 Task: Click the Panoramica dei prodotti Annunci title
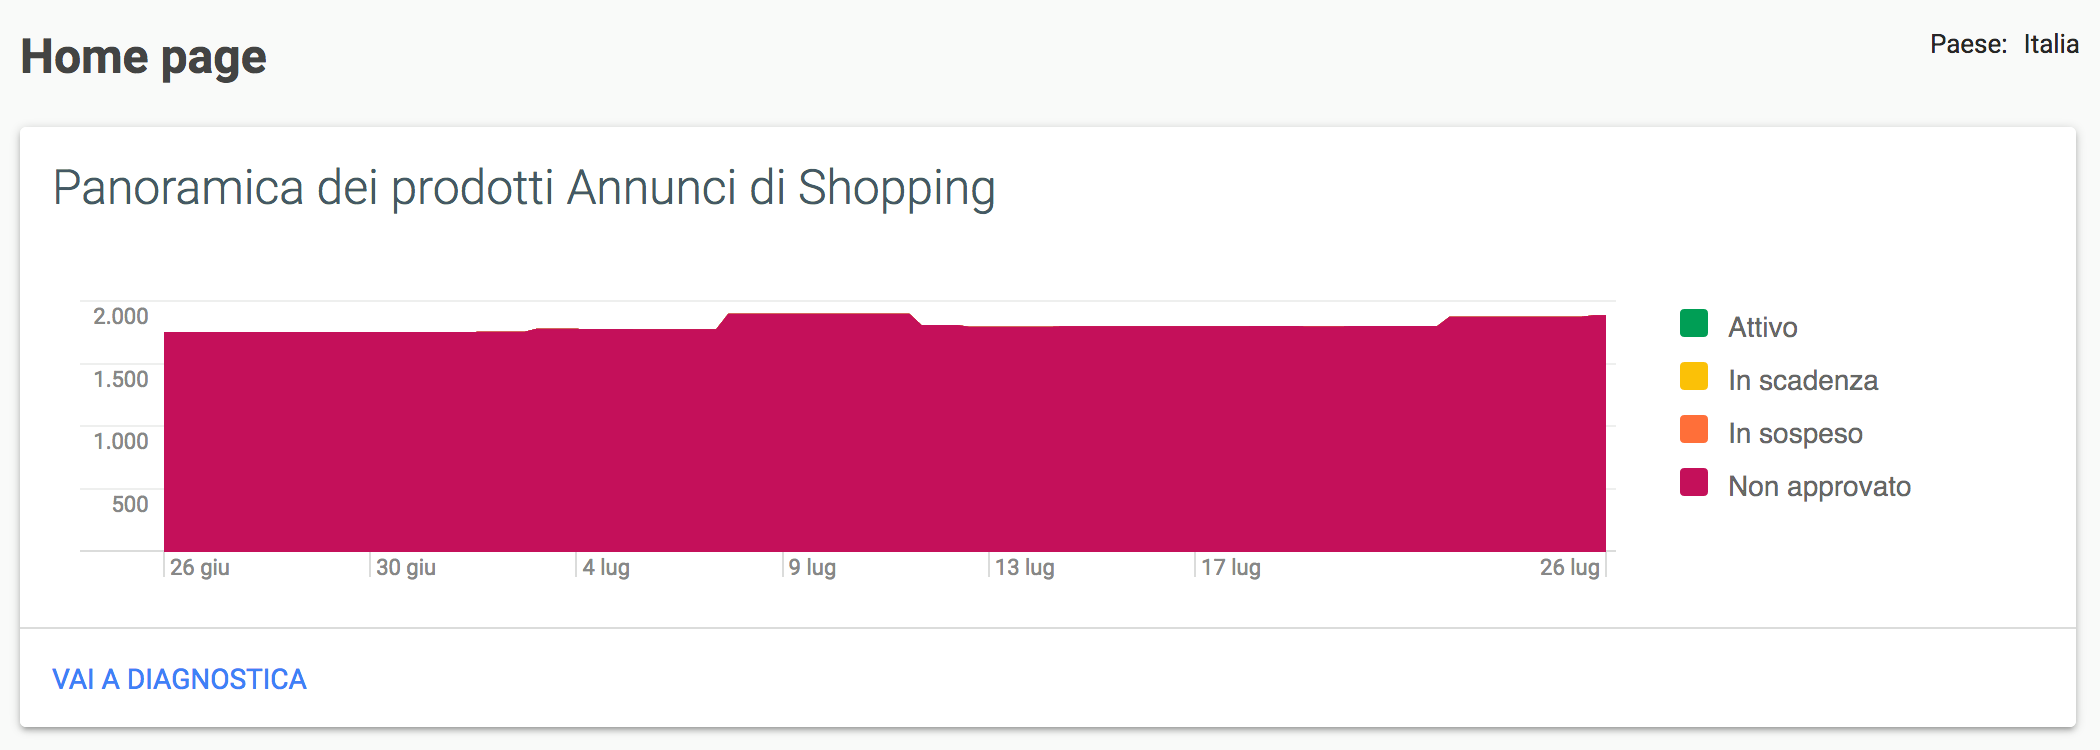pos(524,188)
